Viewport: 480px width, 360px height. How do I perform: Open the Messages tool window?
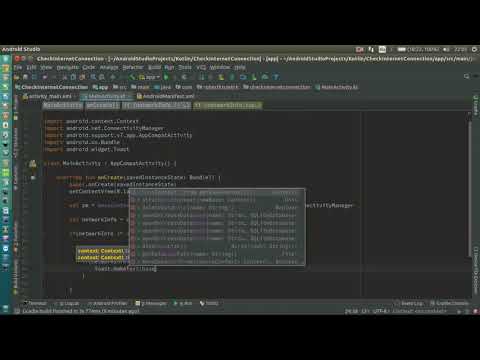(x=151, y=303)
